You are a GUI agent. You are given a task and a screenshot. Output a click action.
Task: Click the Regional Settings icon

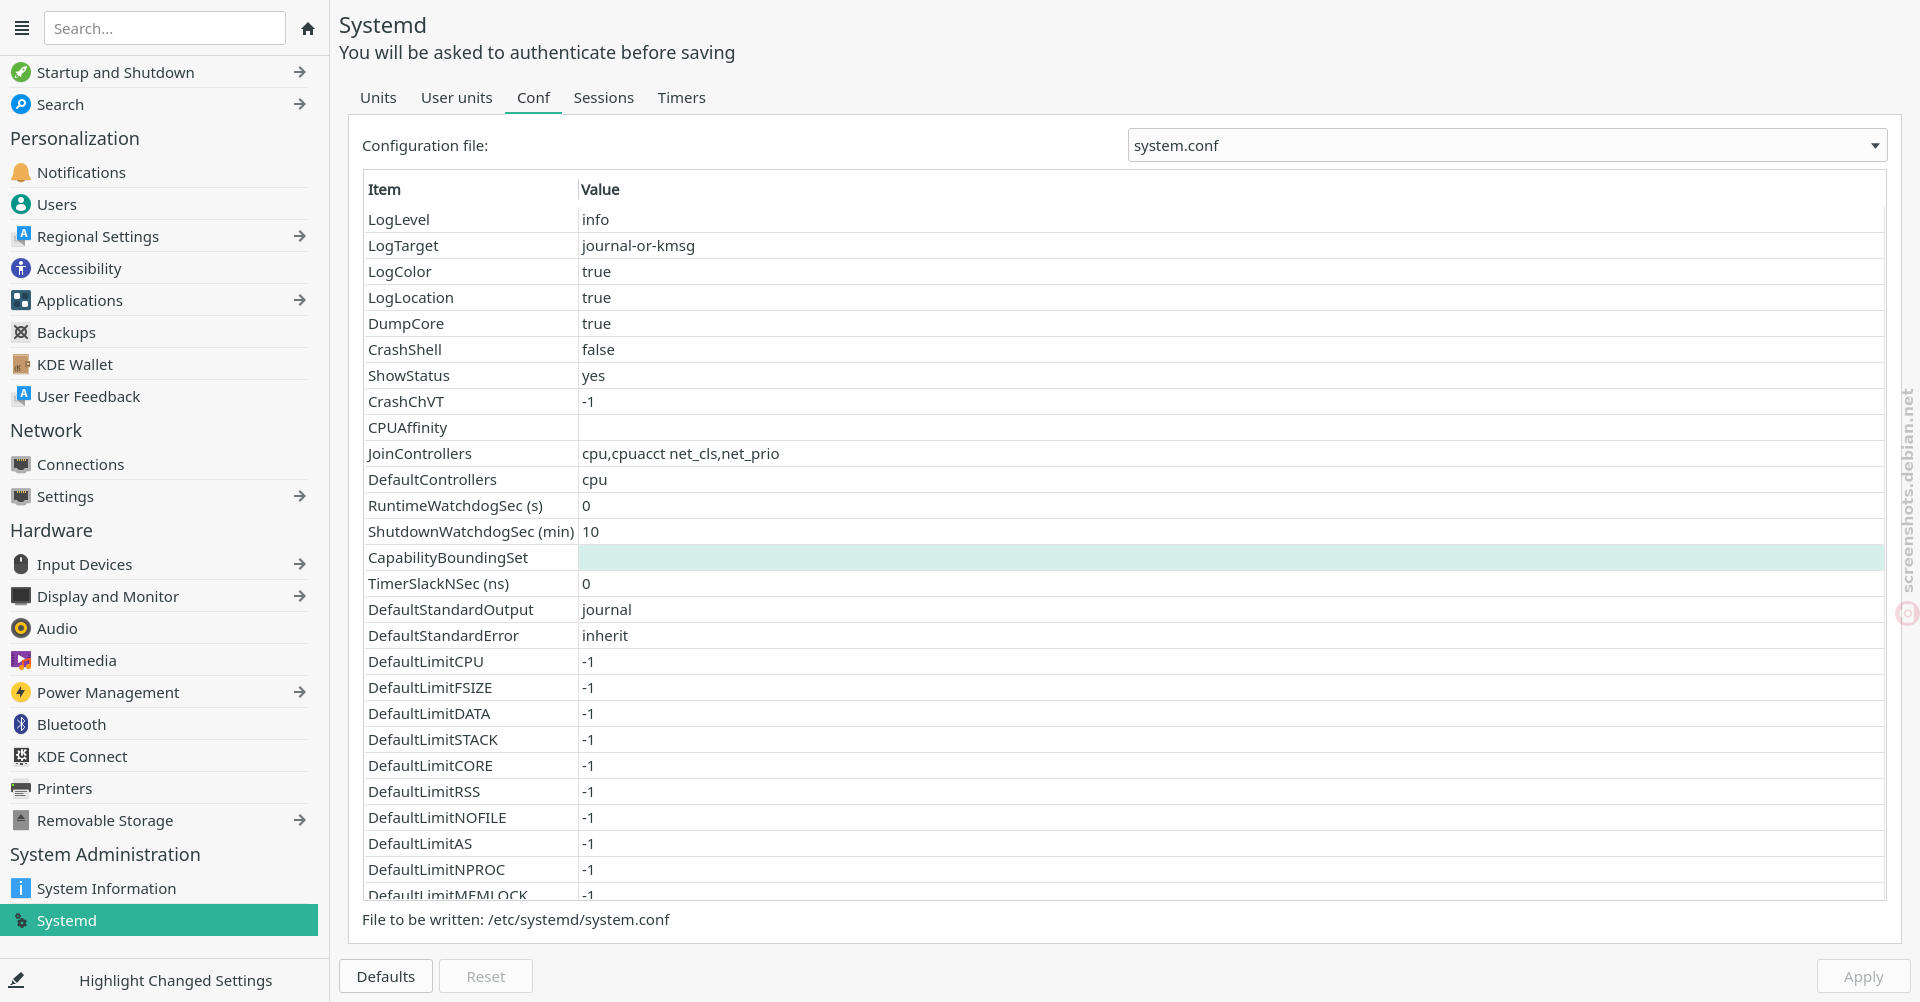click(21, 236)
